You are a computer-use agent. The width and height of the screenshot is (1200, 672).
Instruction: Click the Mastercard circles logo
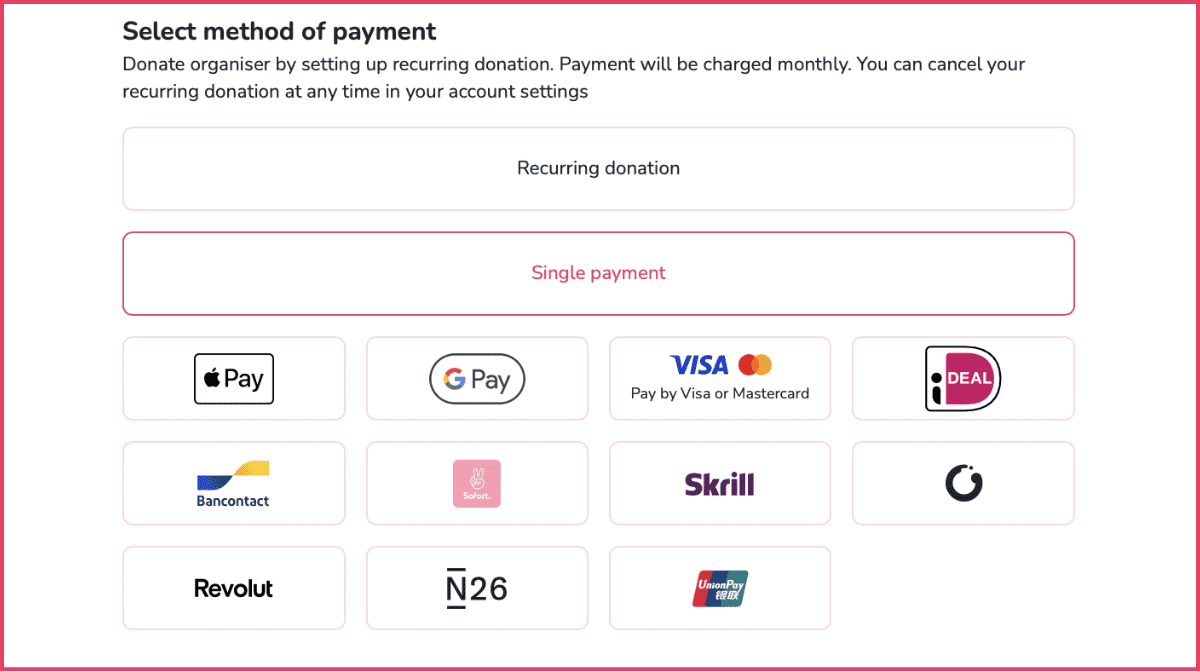[755, 365]
